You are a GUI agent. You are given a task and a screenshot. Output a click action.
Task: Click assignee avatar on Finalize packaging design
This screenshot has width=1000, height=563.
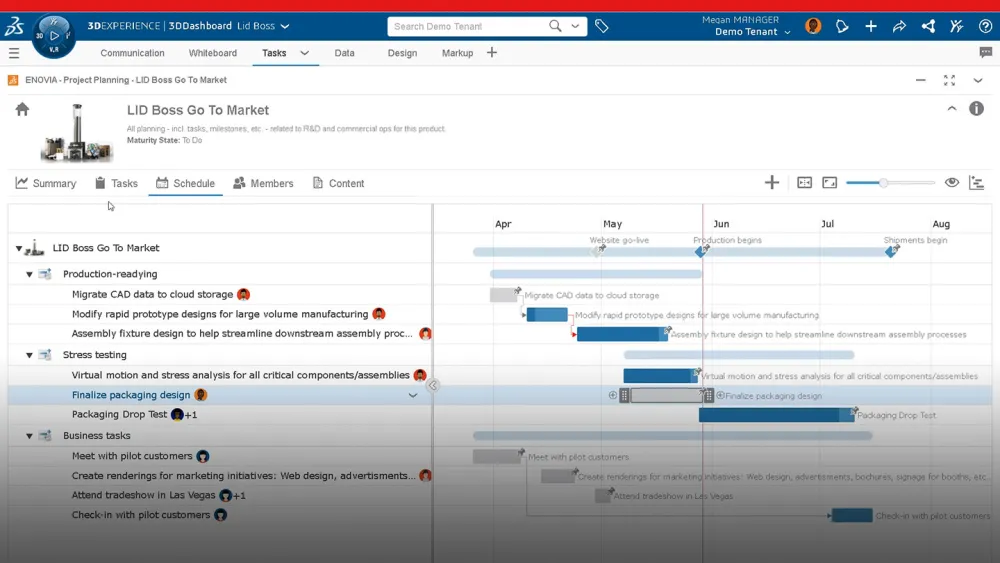201,395
